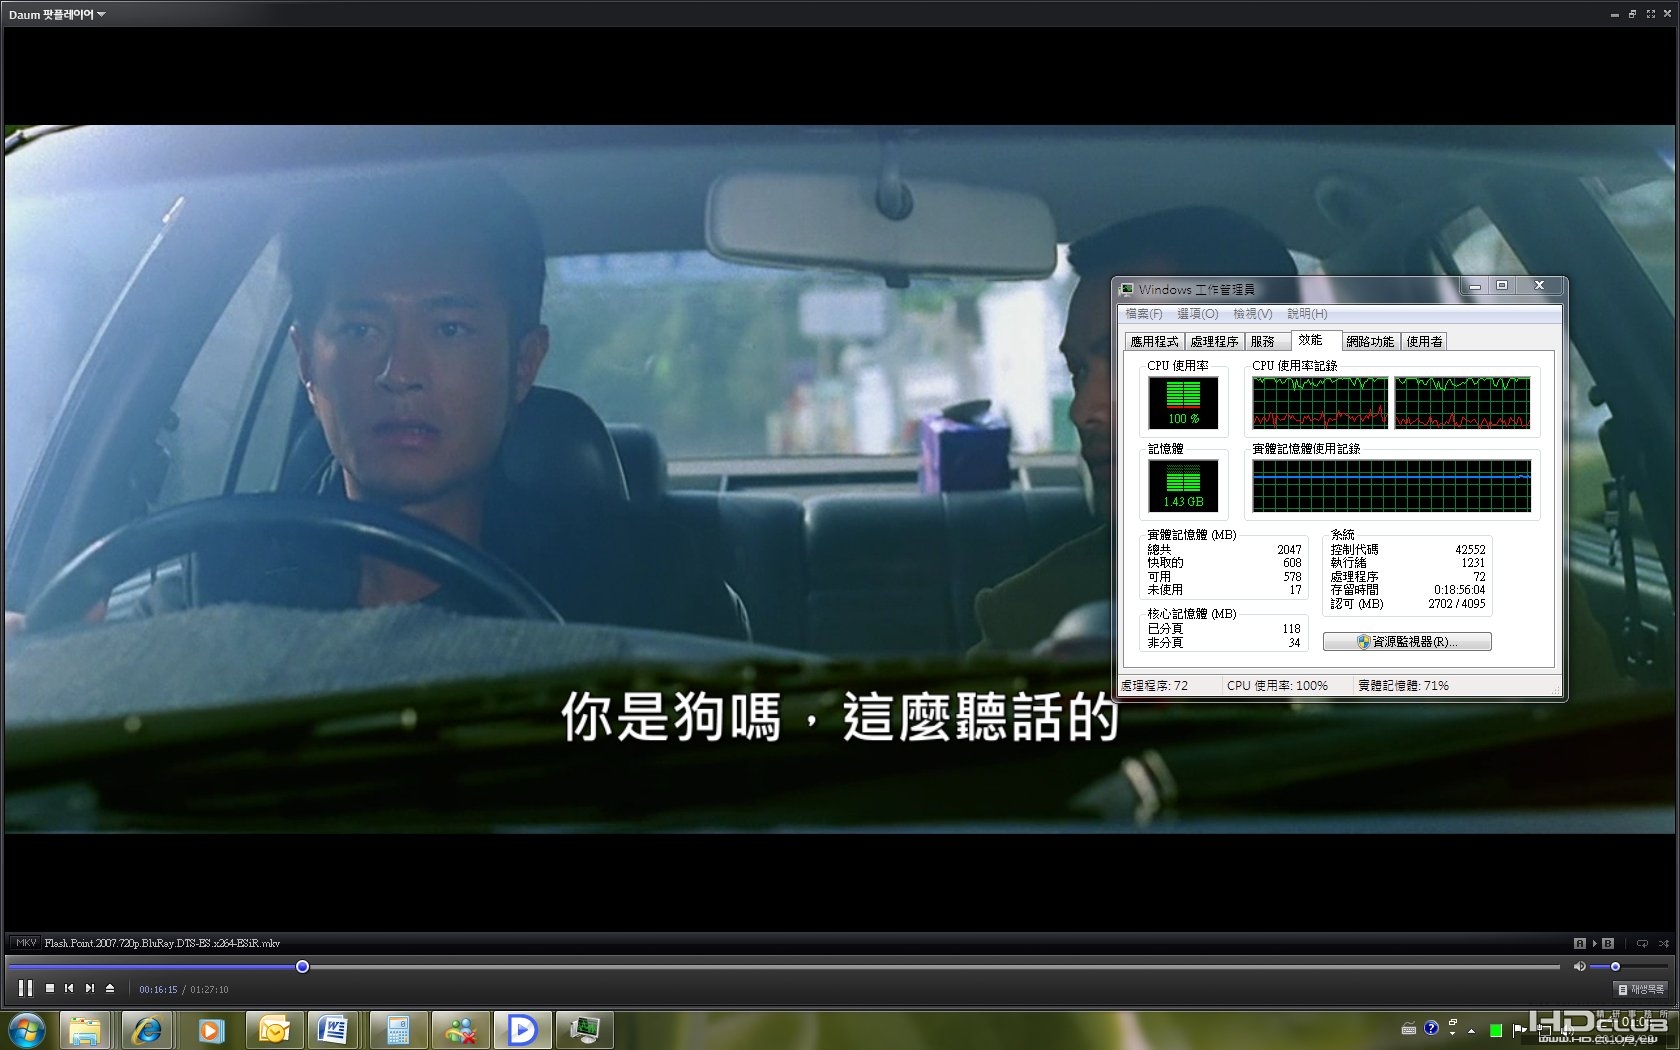Click status bar 實體記憶體: 71%

[1403, 686]
